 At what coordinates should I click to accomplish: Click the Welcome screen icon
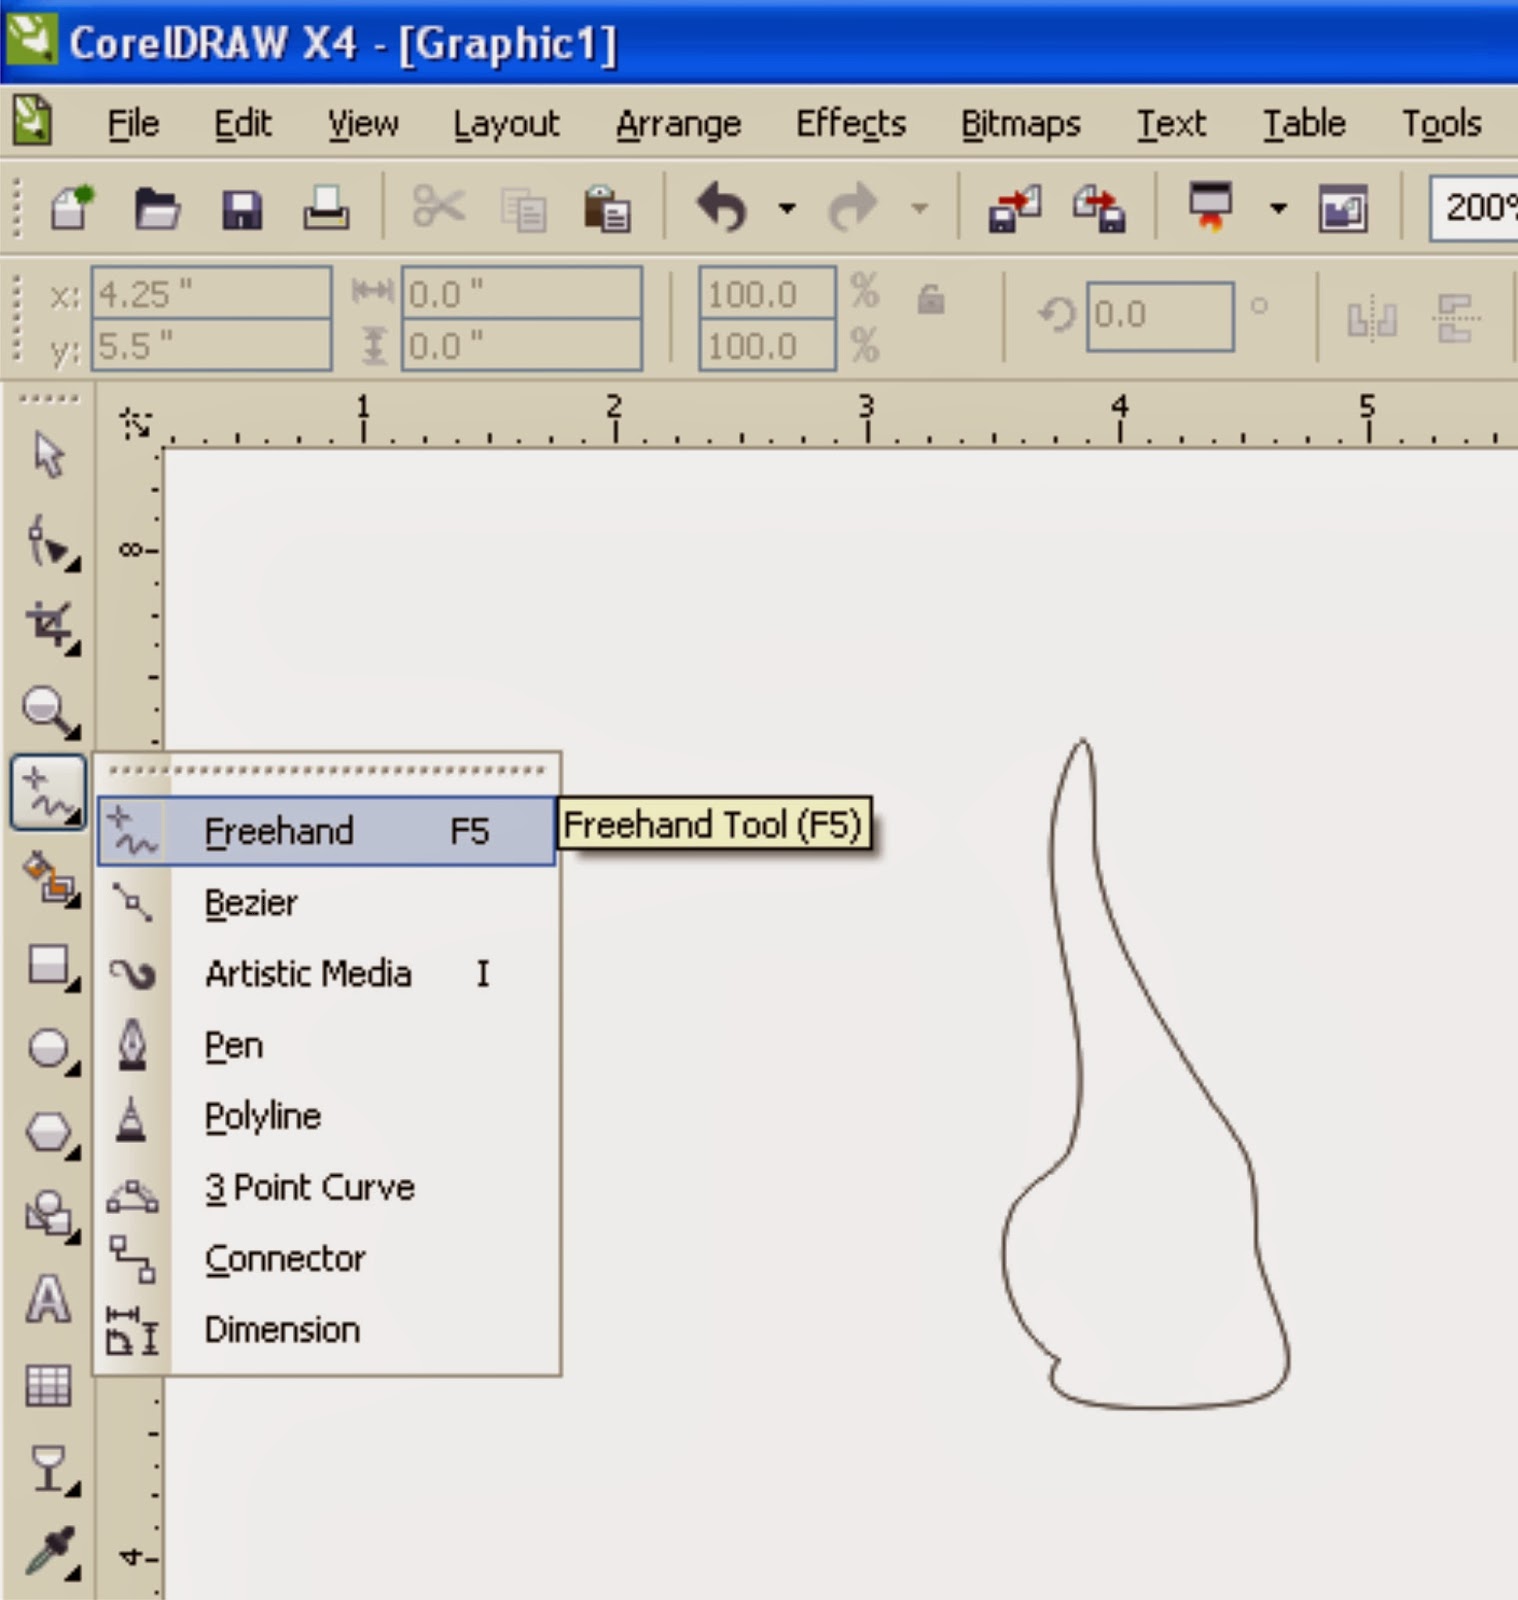tap(1343, 209)
